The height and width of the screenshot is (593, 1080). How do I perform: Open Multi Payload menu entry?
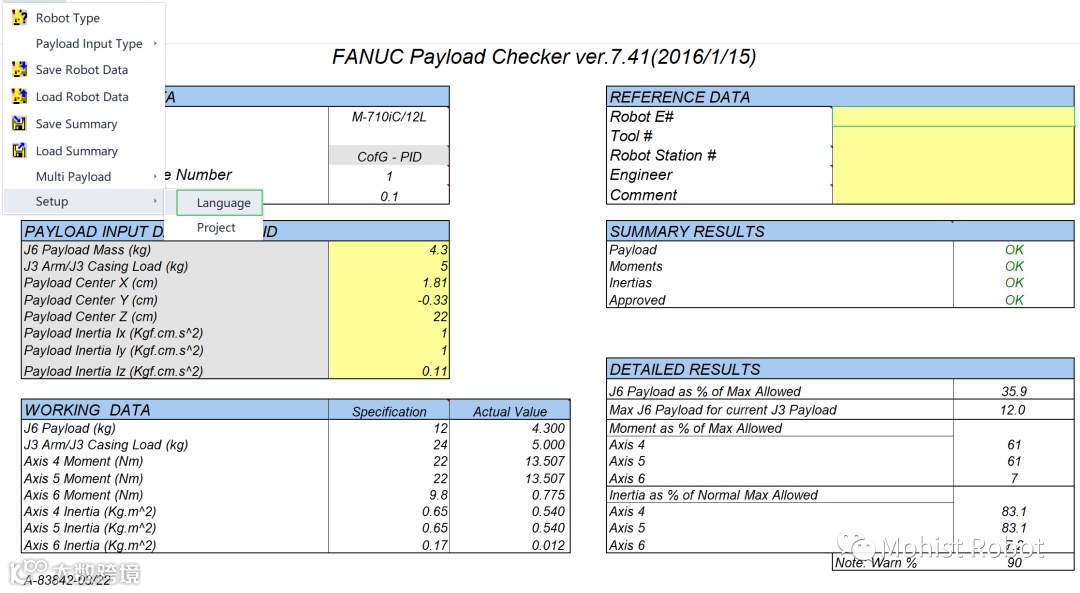pyautogui.click(x=73, y=176)
